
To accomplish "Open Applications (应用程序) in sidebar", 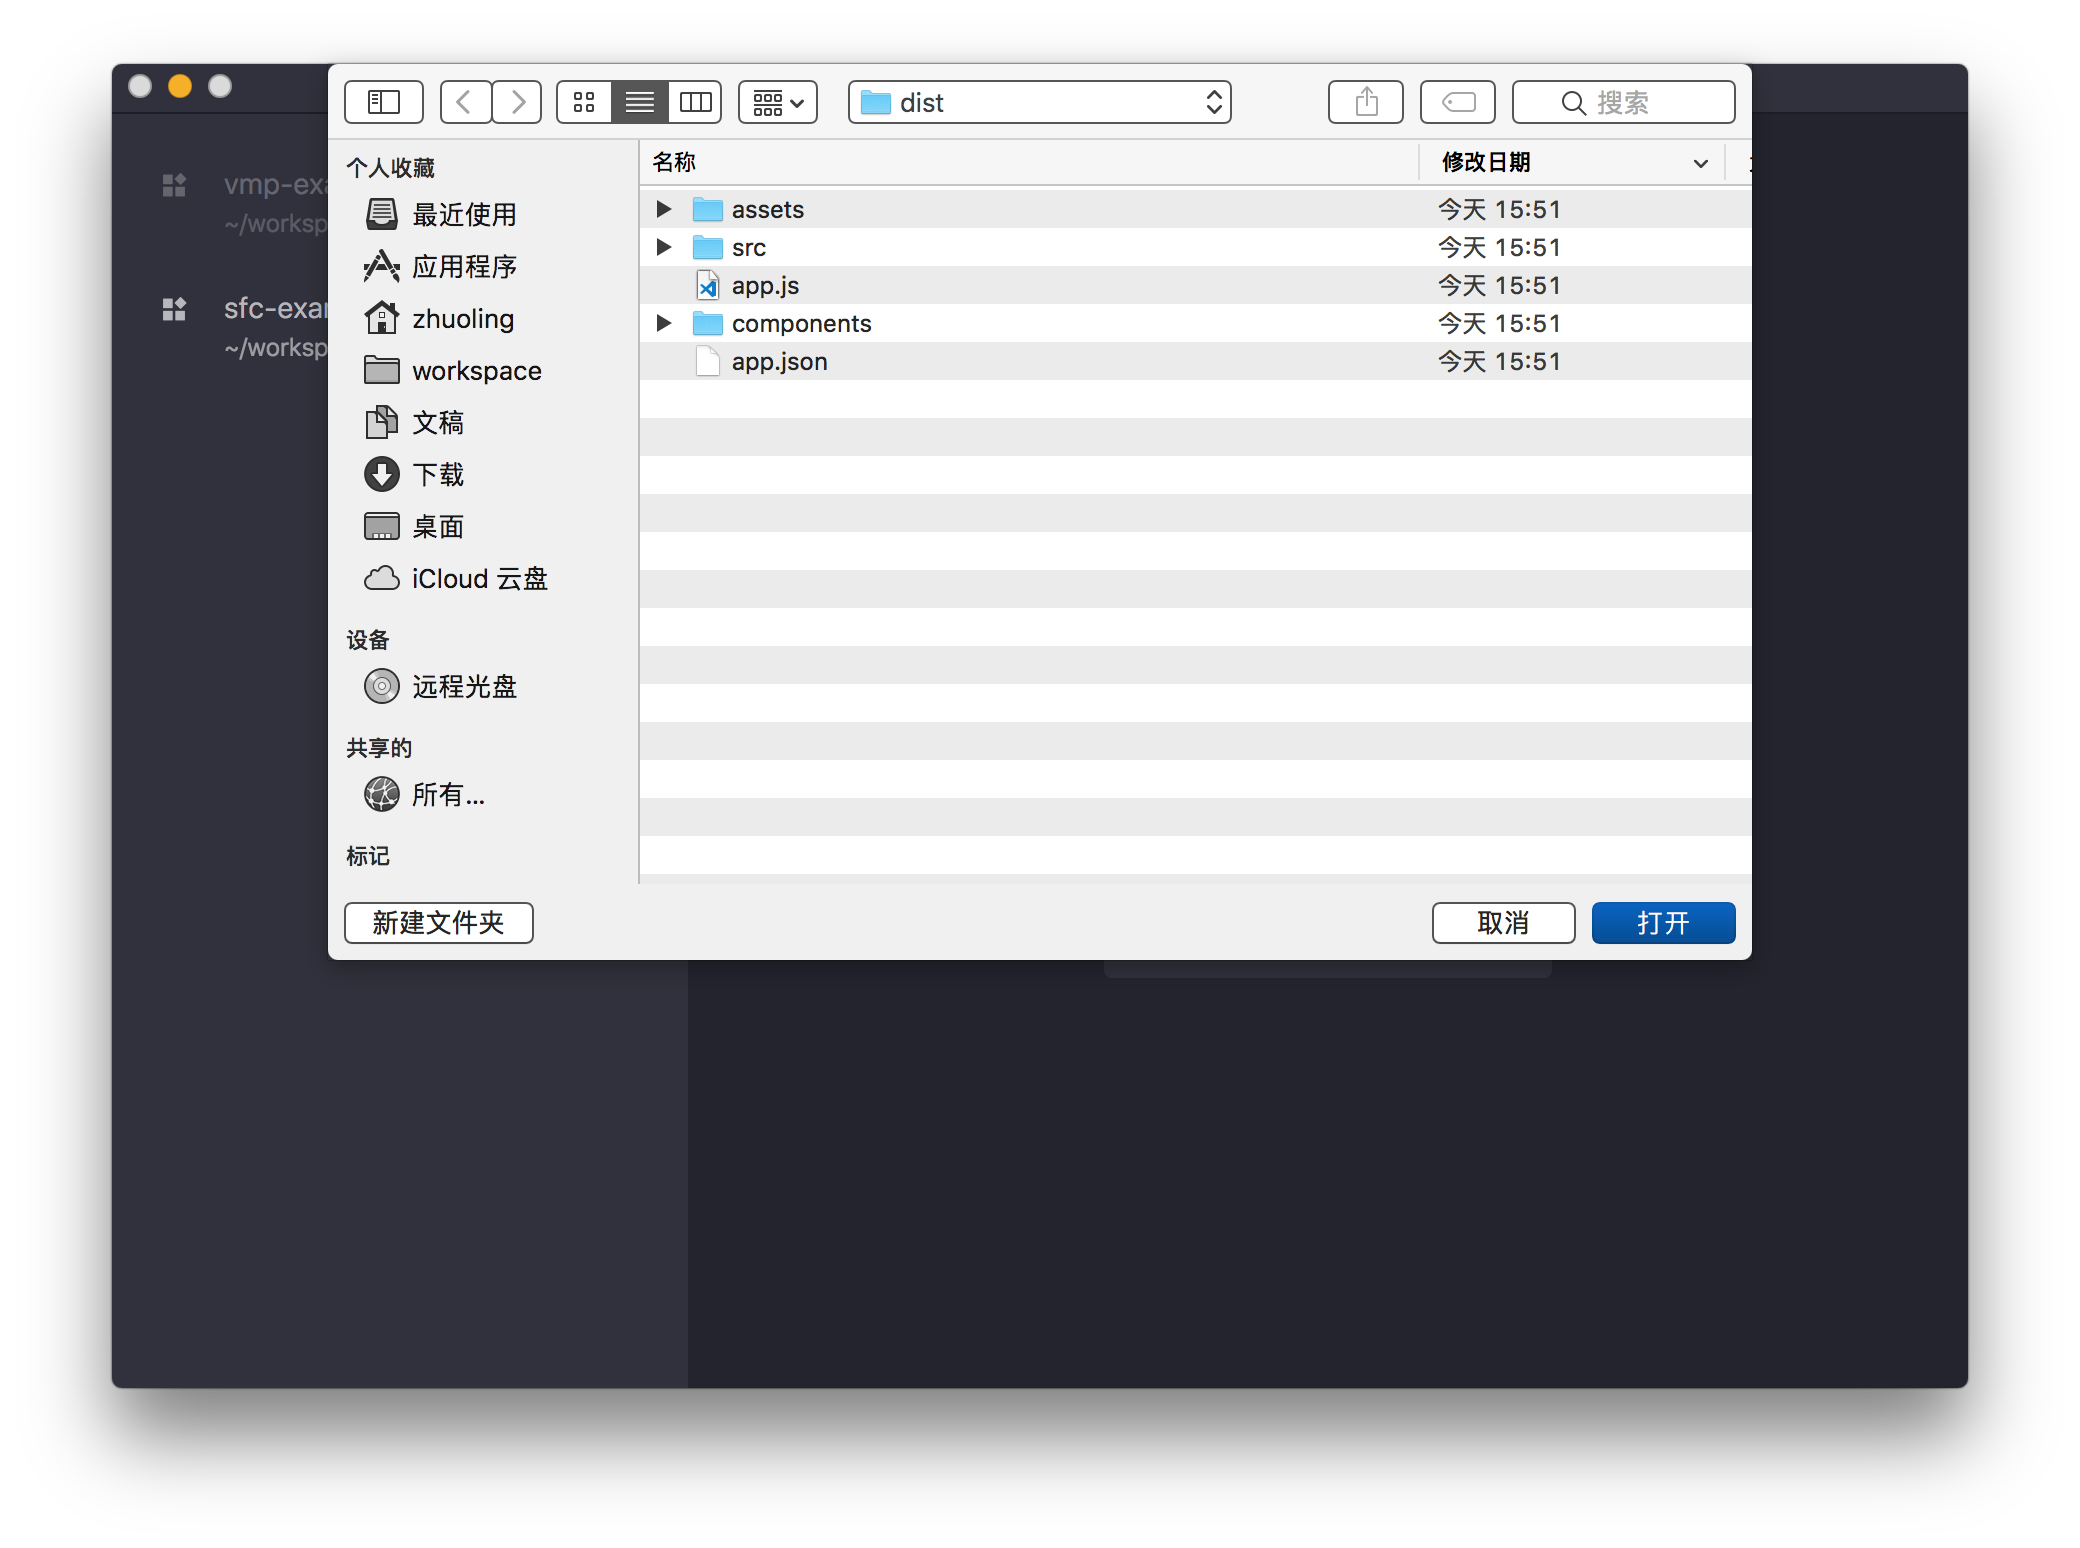I will [464, 266].
